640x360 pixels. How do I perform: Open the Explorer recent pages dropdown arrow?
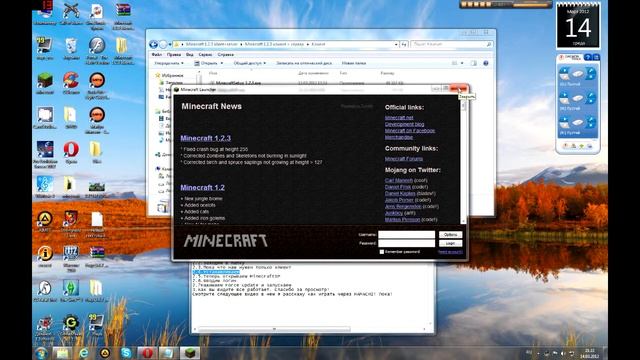170,44
